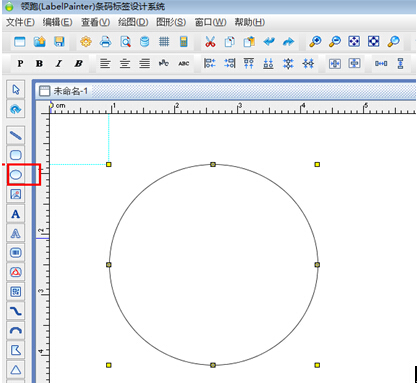Select the red triangle shape tool
The width and height of the screenshot is (417, 383).
coord(16,272)
